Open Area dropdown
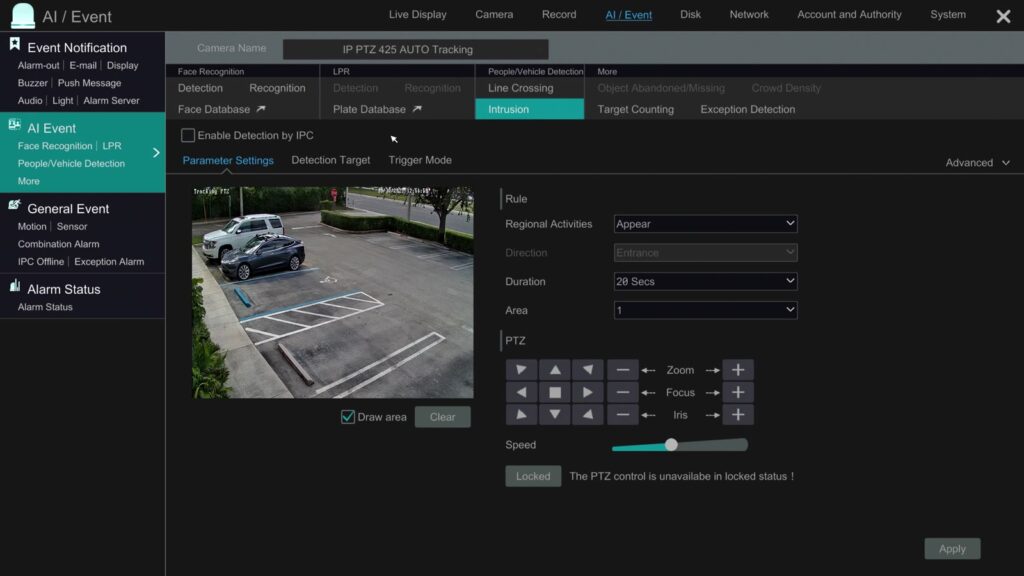Viewport: 1024px width, 576px height. pos(705,310)
